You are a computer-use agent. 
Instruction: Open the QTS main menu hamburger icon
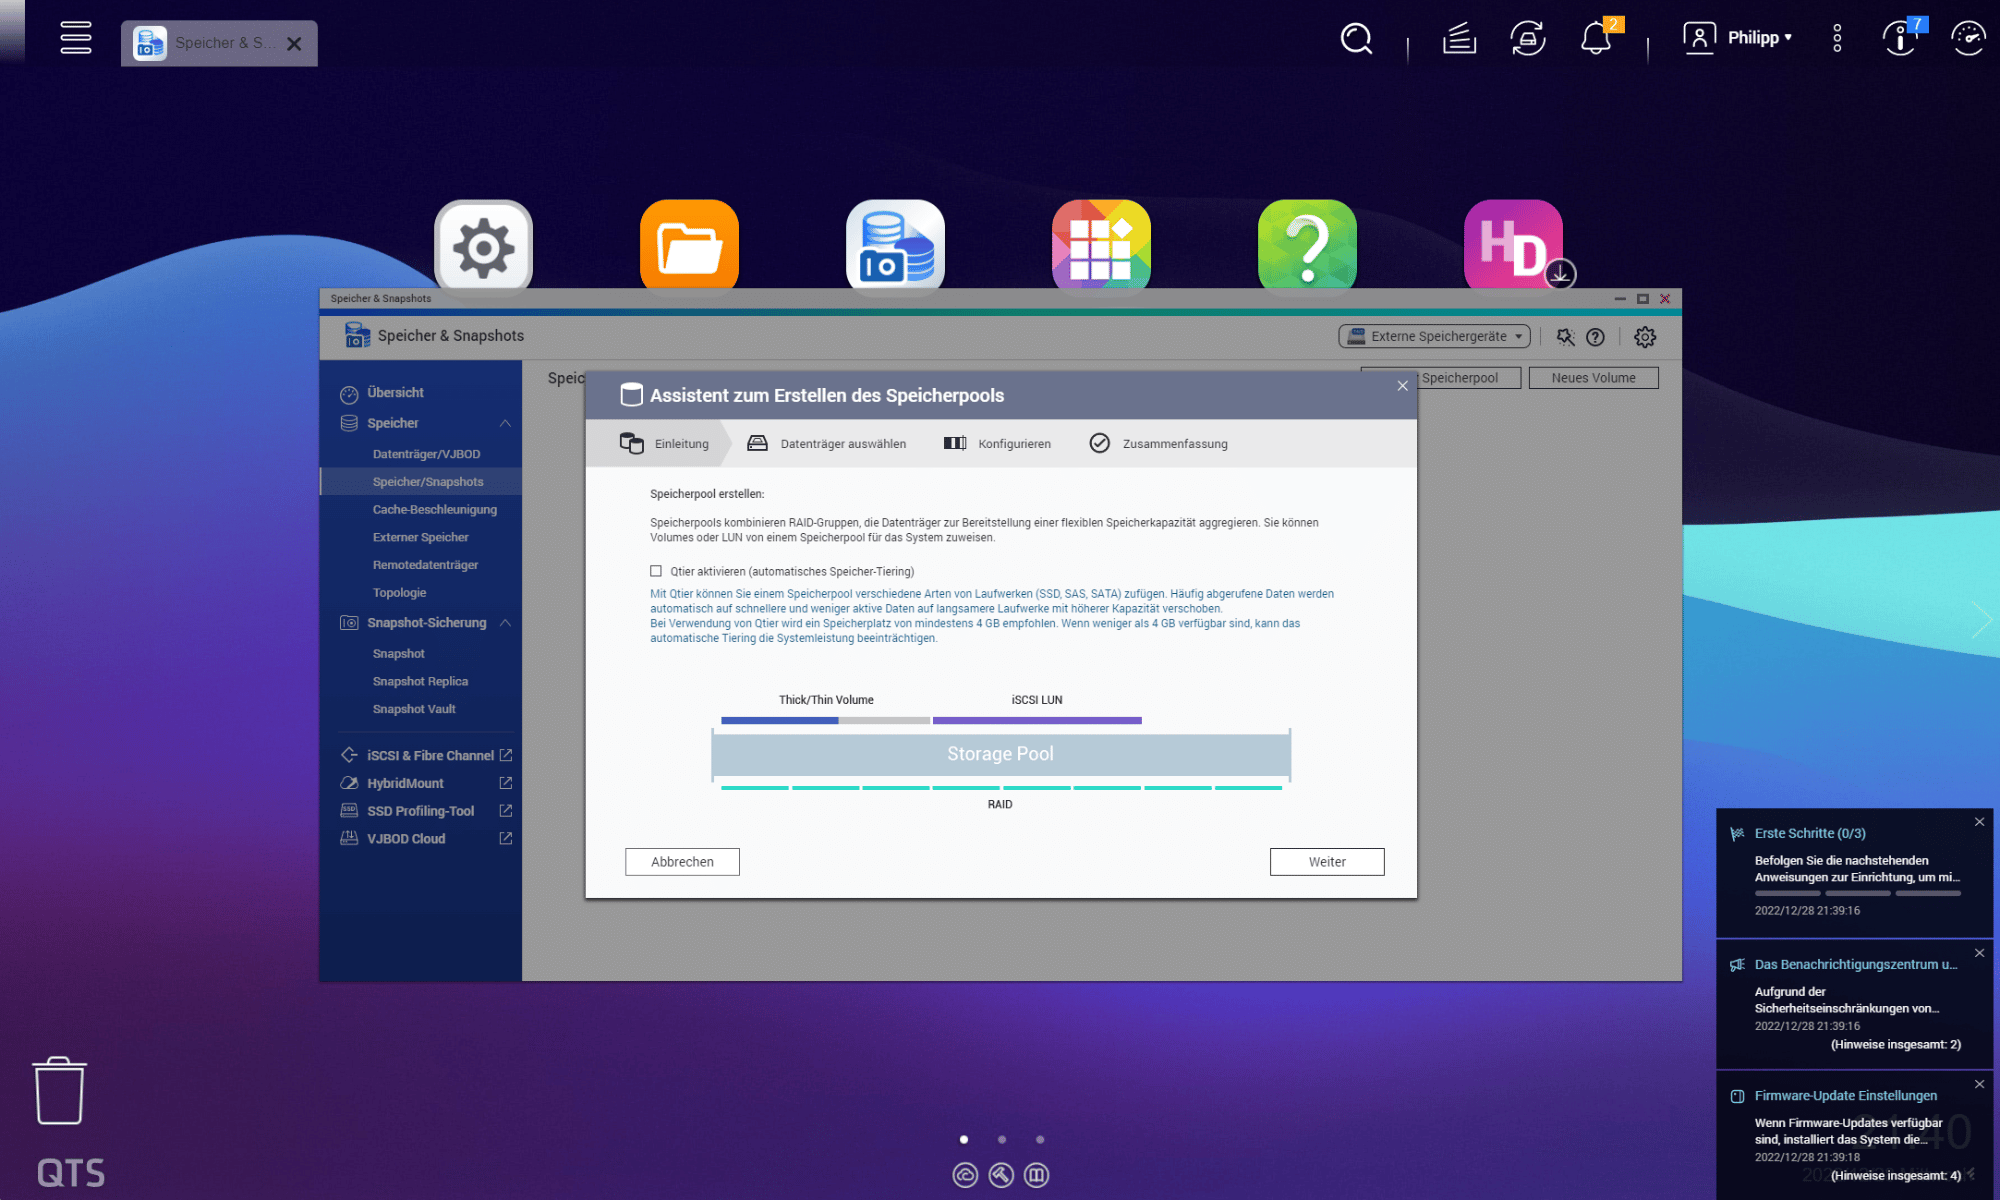[75, 38]
